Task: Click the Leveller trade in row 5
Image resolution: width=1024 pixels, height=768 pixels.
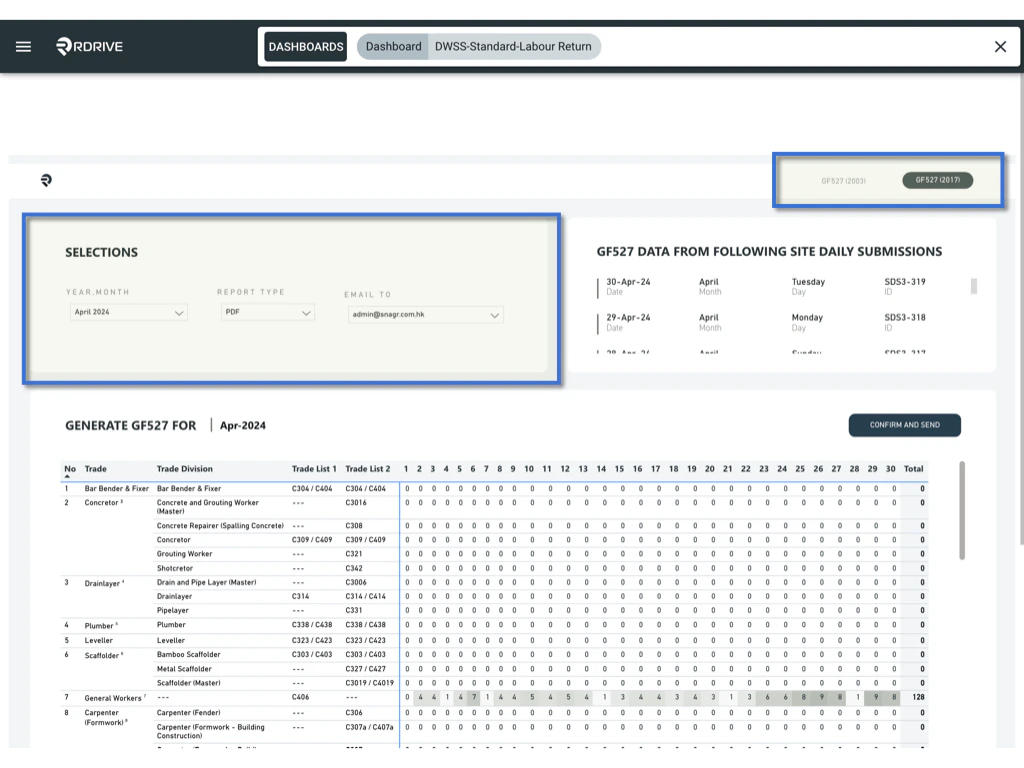Action: click(99, 641)
